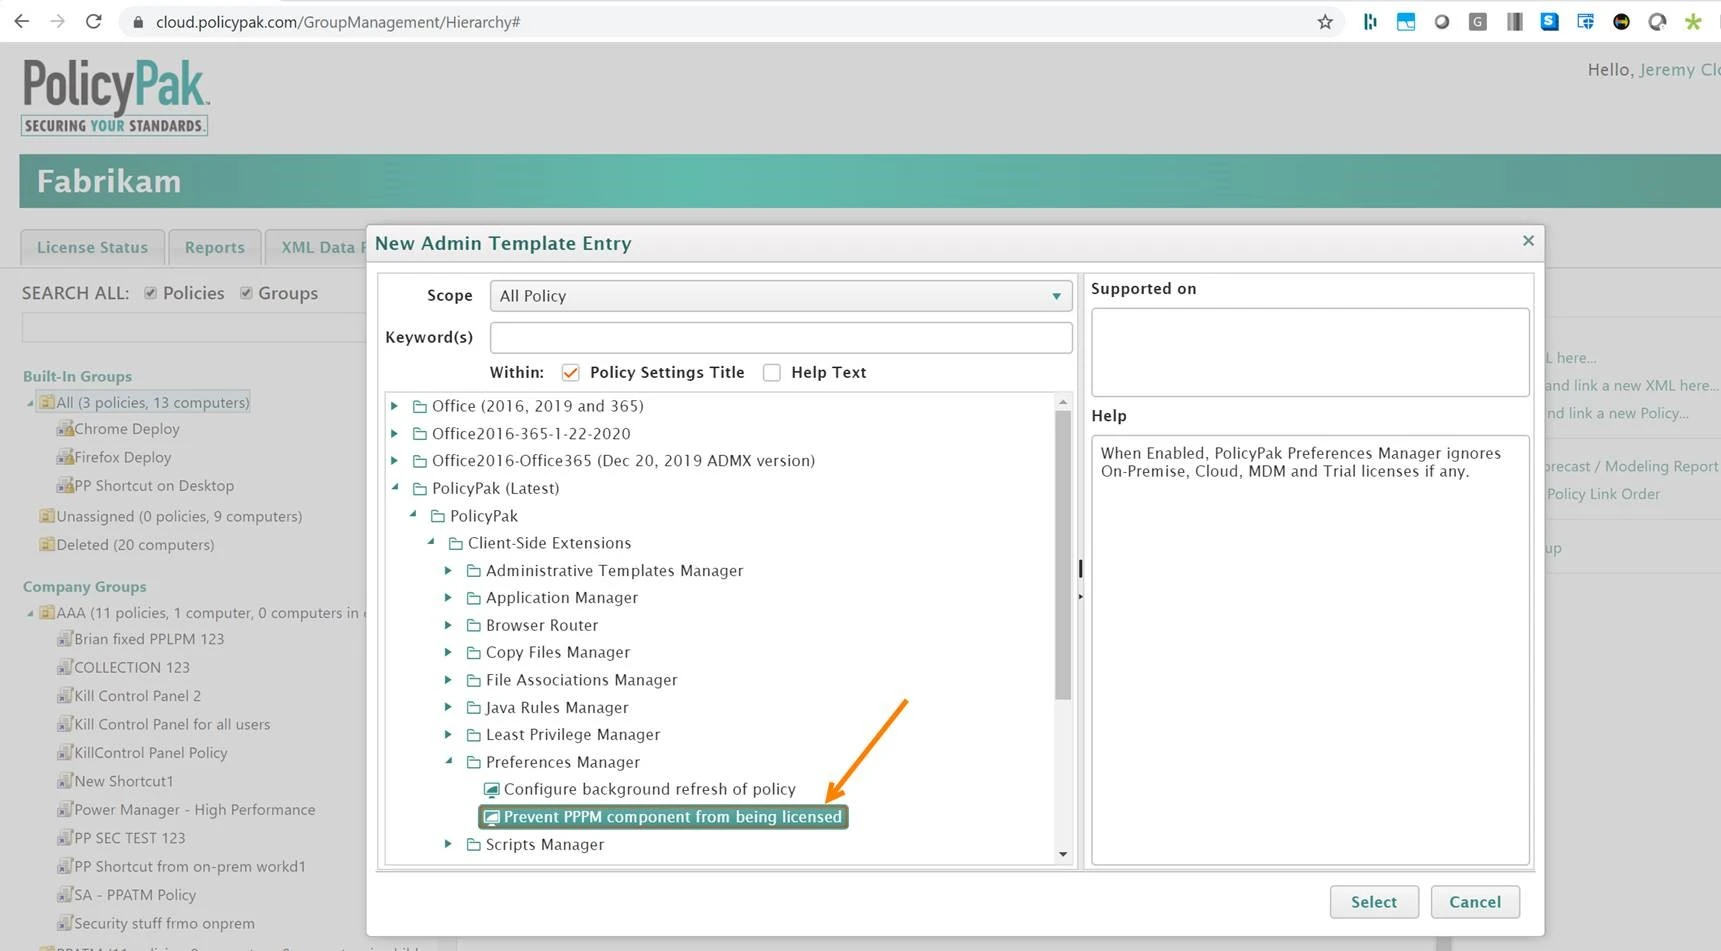Screen dimensions: 1721x951
Task: Switch to the License Status tab
Action: pos(92,247)
